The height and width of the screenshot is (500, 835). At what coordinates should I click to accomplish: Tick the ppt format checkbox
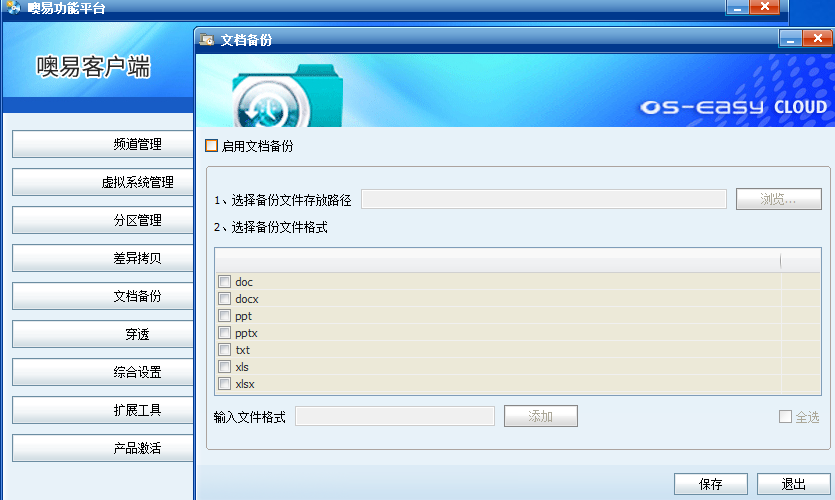click(225, 316)
